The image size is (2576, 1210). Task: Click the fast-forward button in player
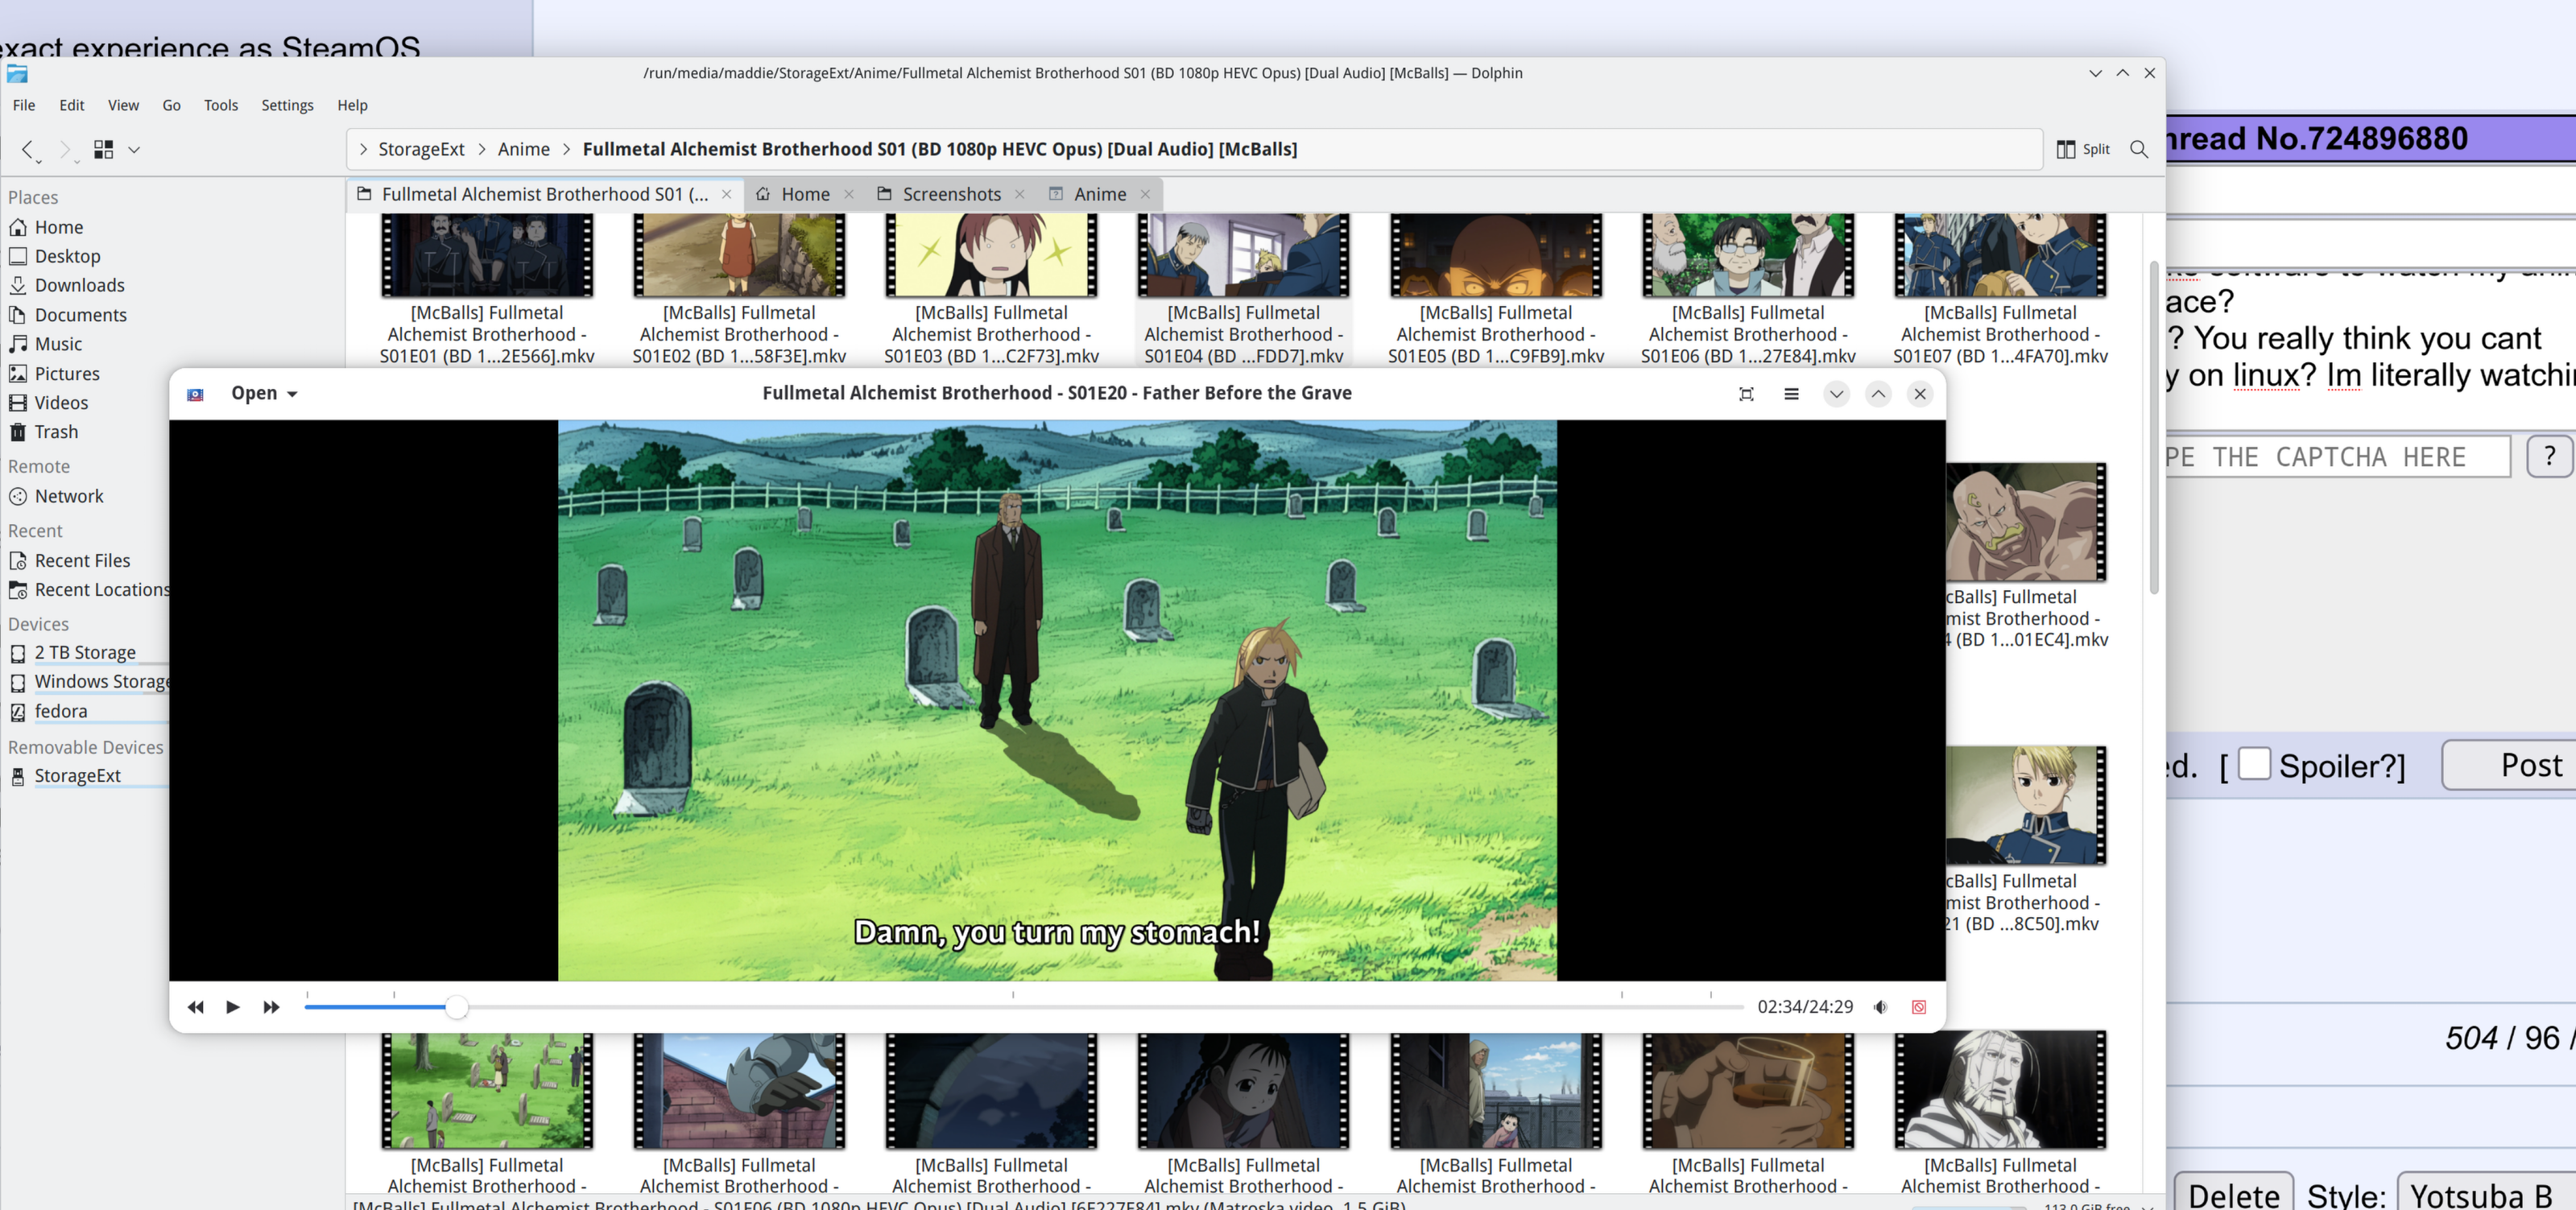[x=271, y=1007]
